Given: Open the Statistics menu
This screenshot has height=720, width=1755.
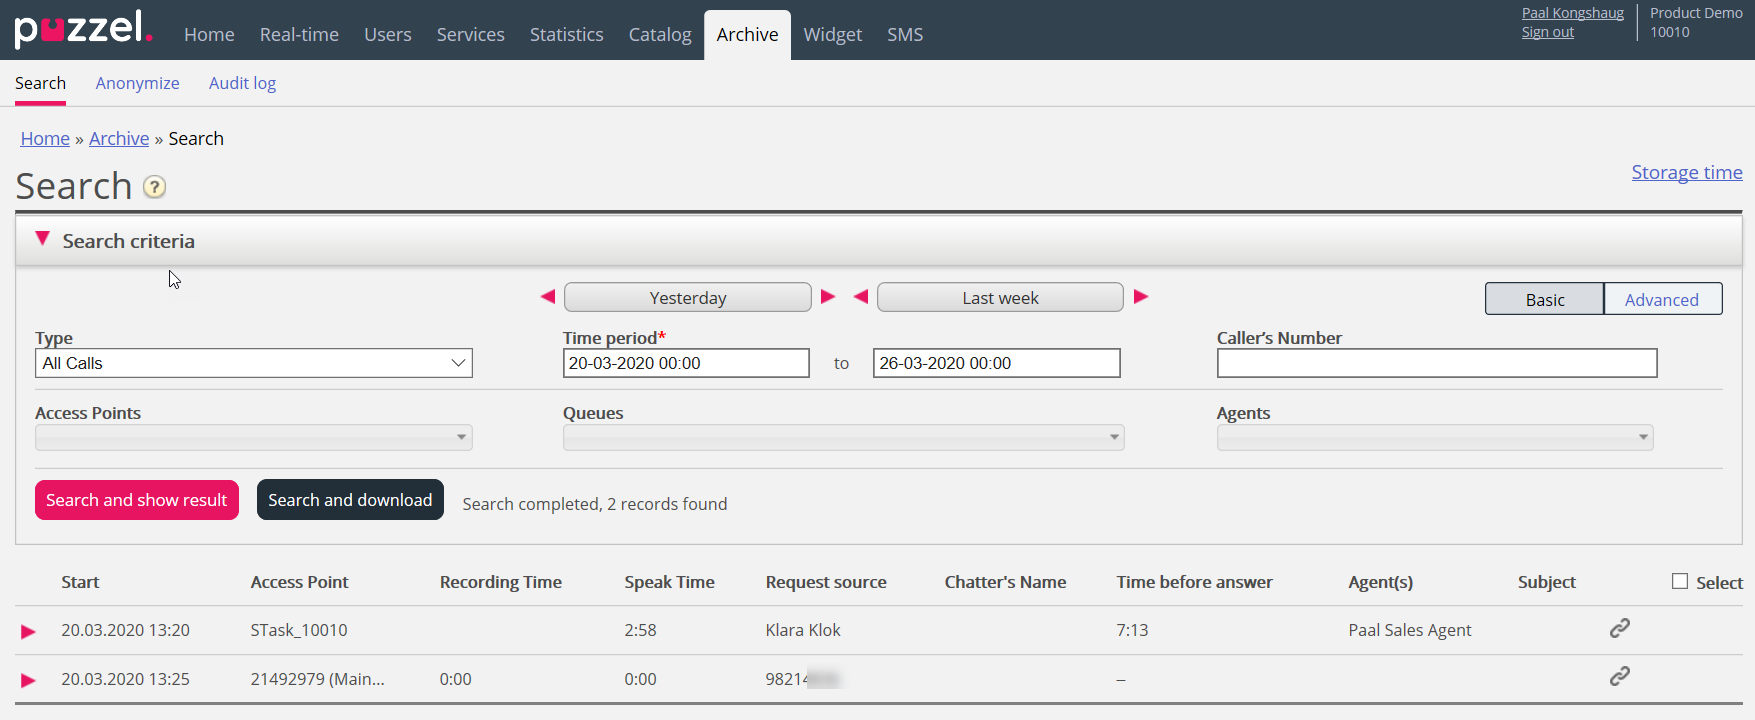Looking at the screenshot, I should point(566,35).
